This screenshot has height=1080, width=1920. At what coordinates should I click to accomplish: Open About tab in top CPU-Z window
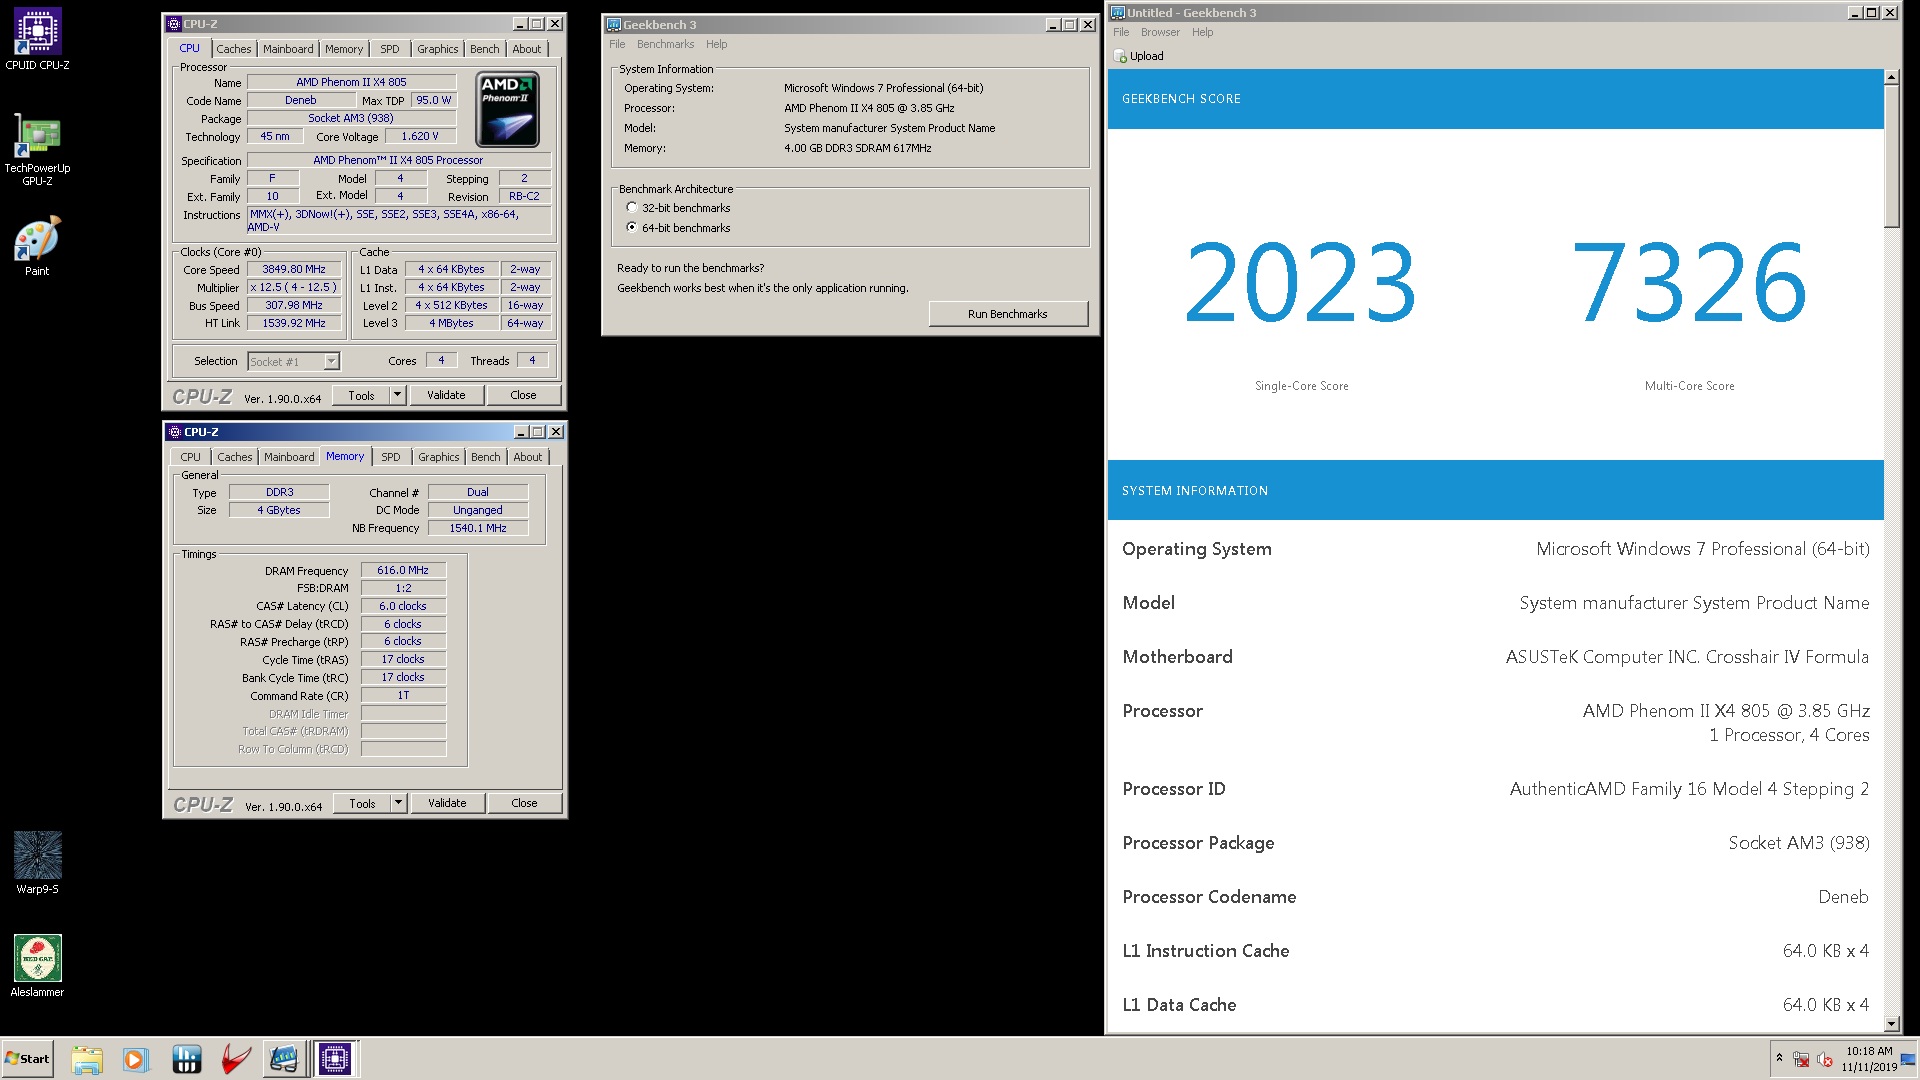pos(527,49)
